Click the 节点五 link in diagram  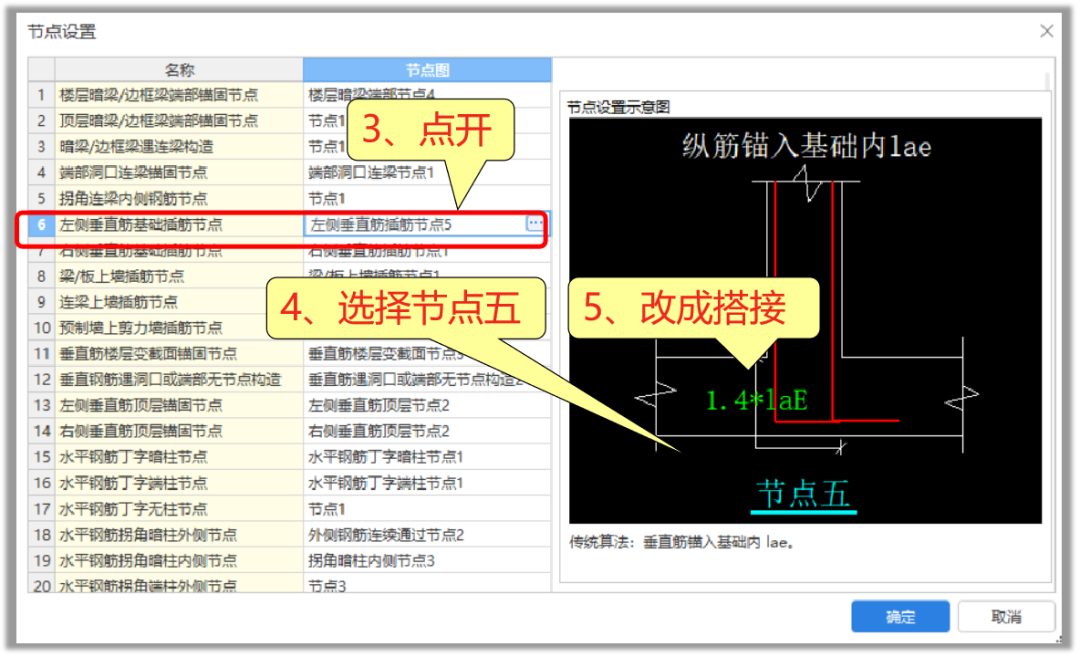click(803, 495)
